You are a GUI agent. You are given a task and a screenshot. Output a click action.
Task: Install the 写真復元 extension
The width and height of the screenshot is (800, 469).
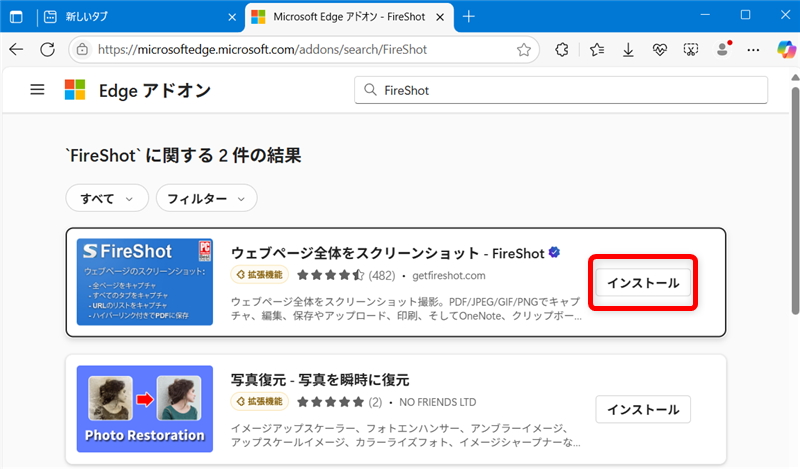coord(643,409)
